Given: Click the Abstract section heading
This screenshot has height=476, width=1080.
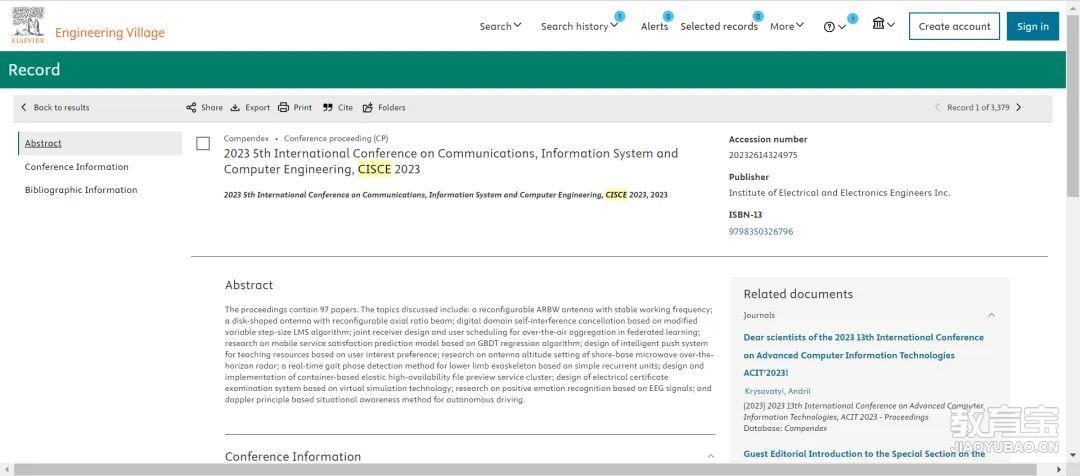Looking at the screenshot, I should 249,285.
